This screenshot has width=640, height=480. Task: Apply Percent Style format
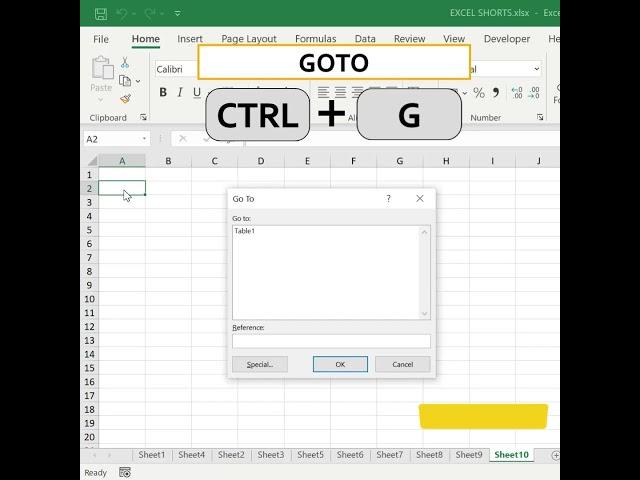[479, 93]
